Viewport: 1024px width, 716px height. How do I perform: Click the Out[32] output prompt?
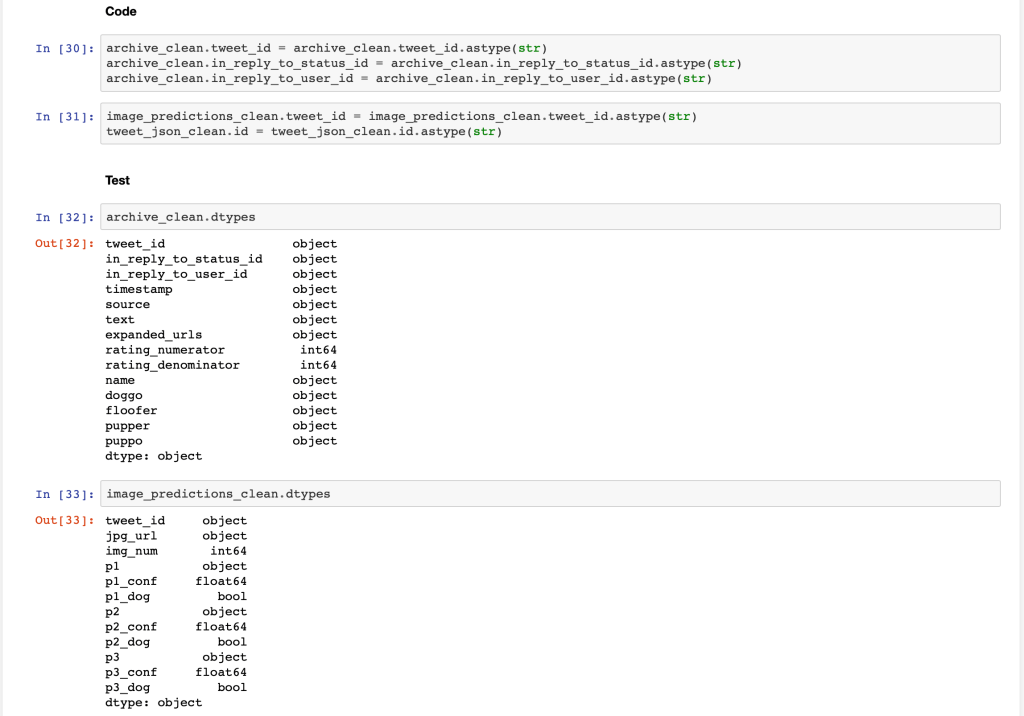65,244
